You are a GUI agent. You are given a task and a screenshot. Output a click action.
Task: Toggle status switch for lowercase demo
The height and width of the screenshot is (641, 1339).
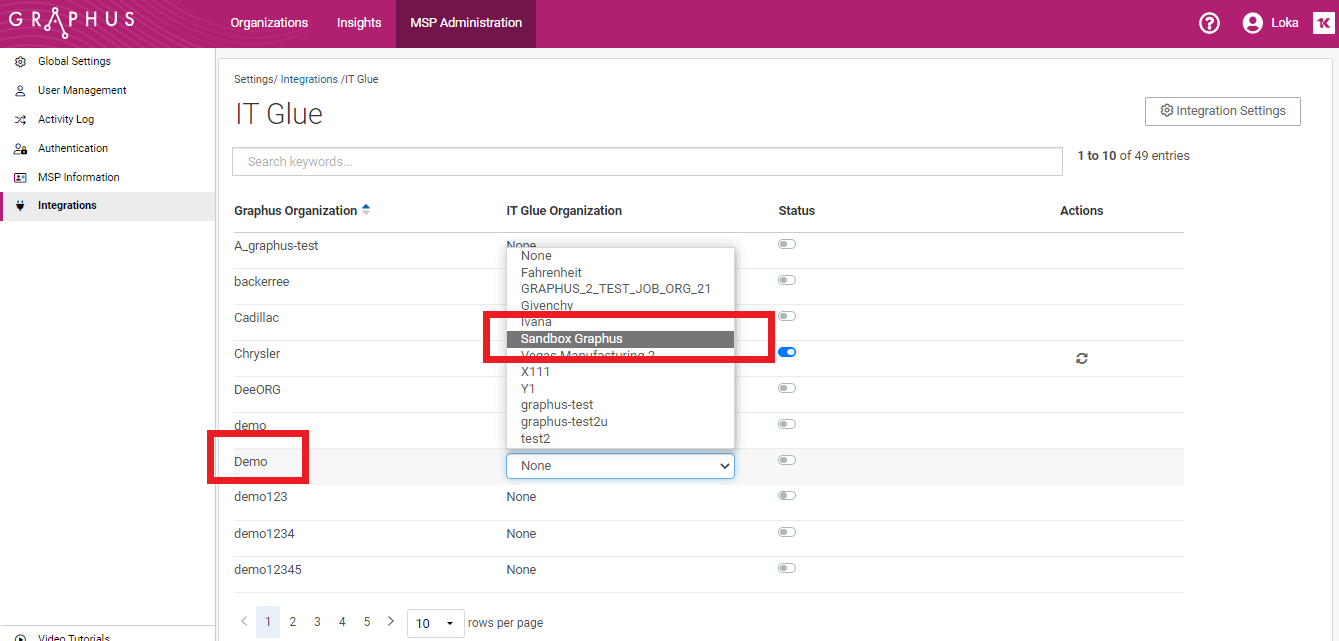[787, 424]
